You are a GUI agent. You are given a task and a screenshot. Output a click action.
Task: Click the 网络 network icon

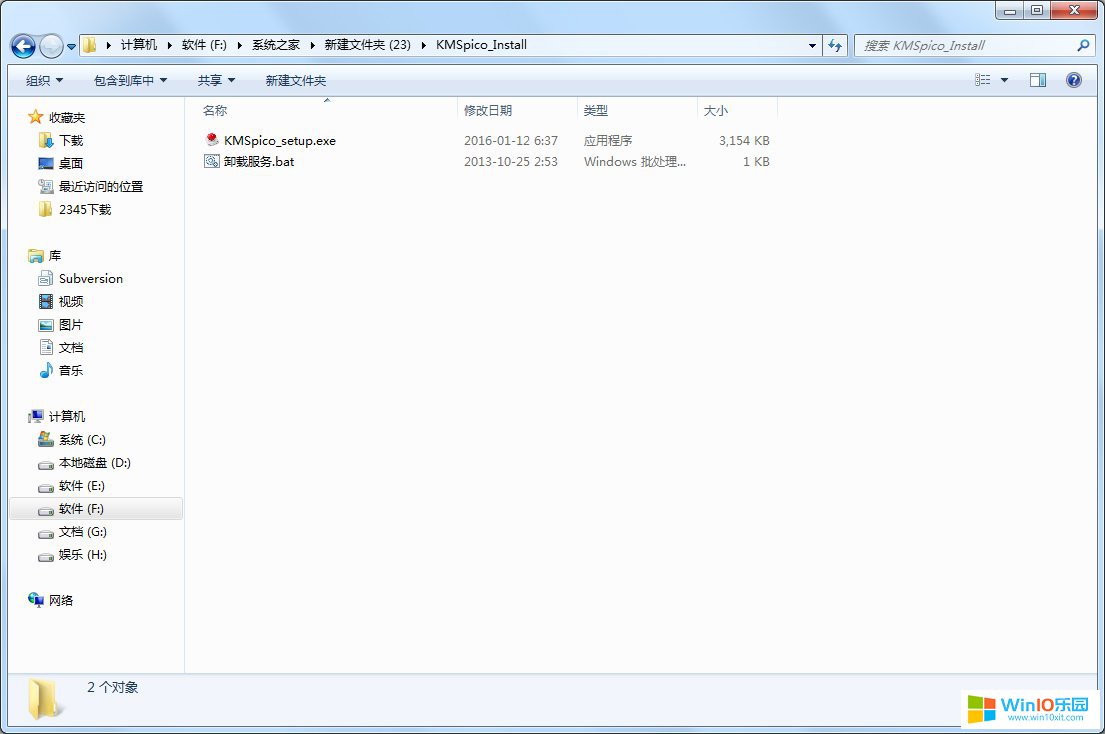(35, 599)
